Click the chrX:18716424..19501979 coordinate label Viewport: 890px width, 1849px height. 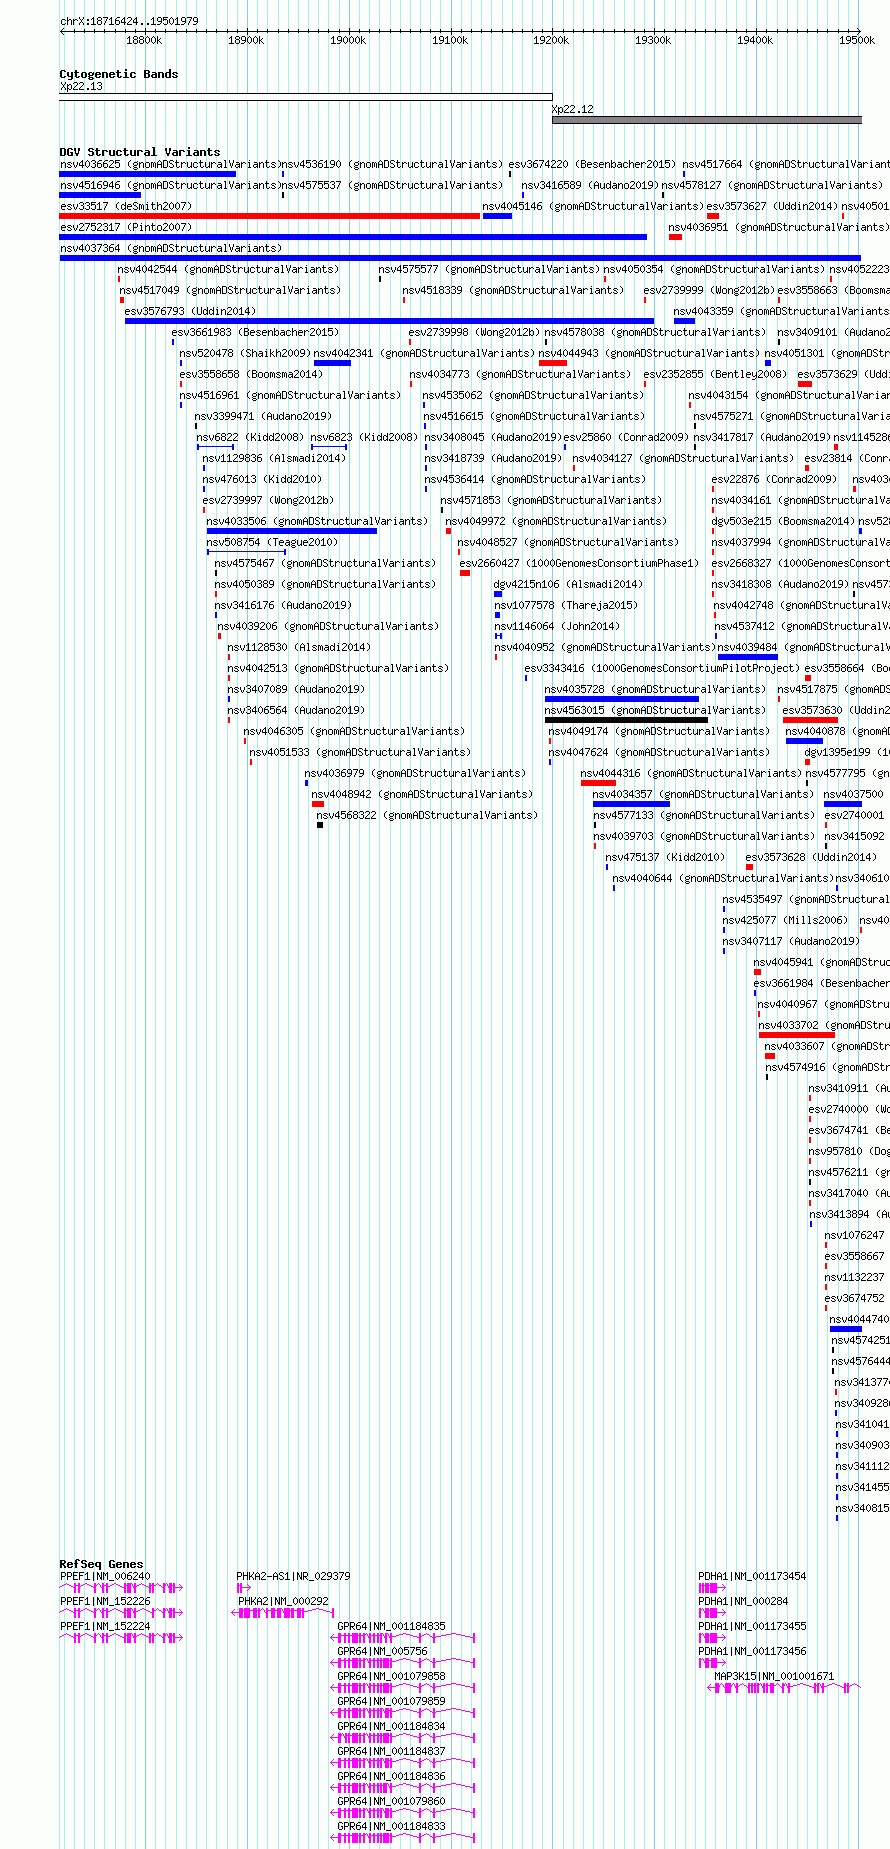[x=129, y=21]
